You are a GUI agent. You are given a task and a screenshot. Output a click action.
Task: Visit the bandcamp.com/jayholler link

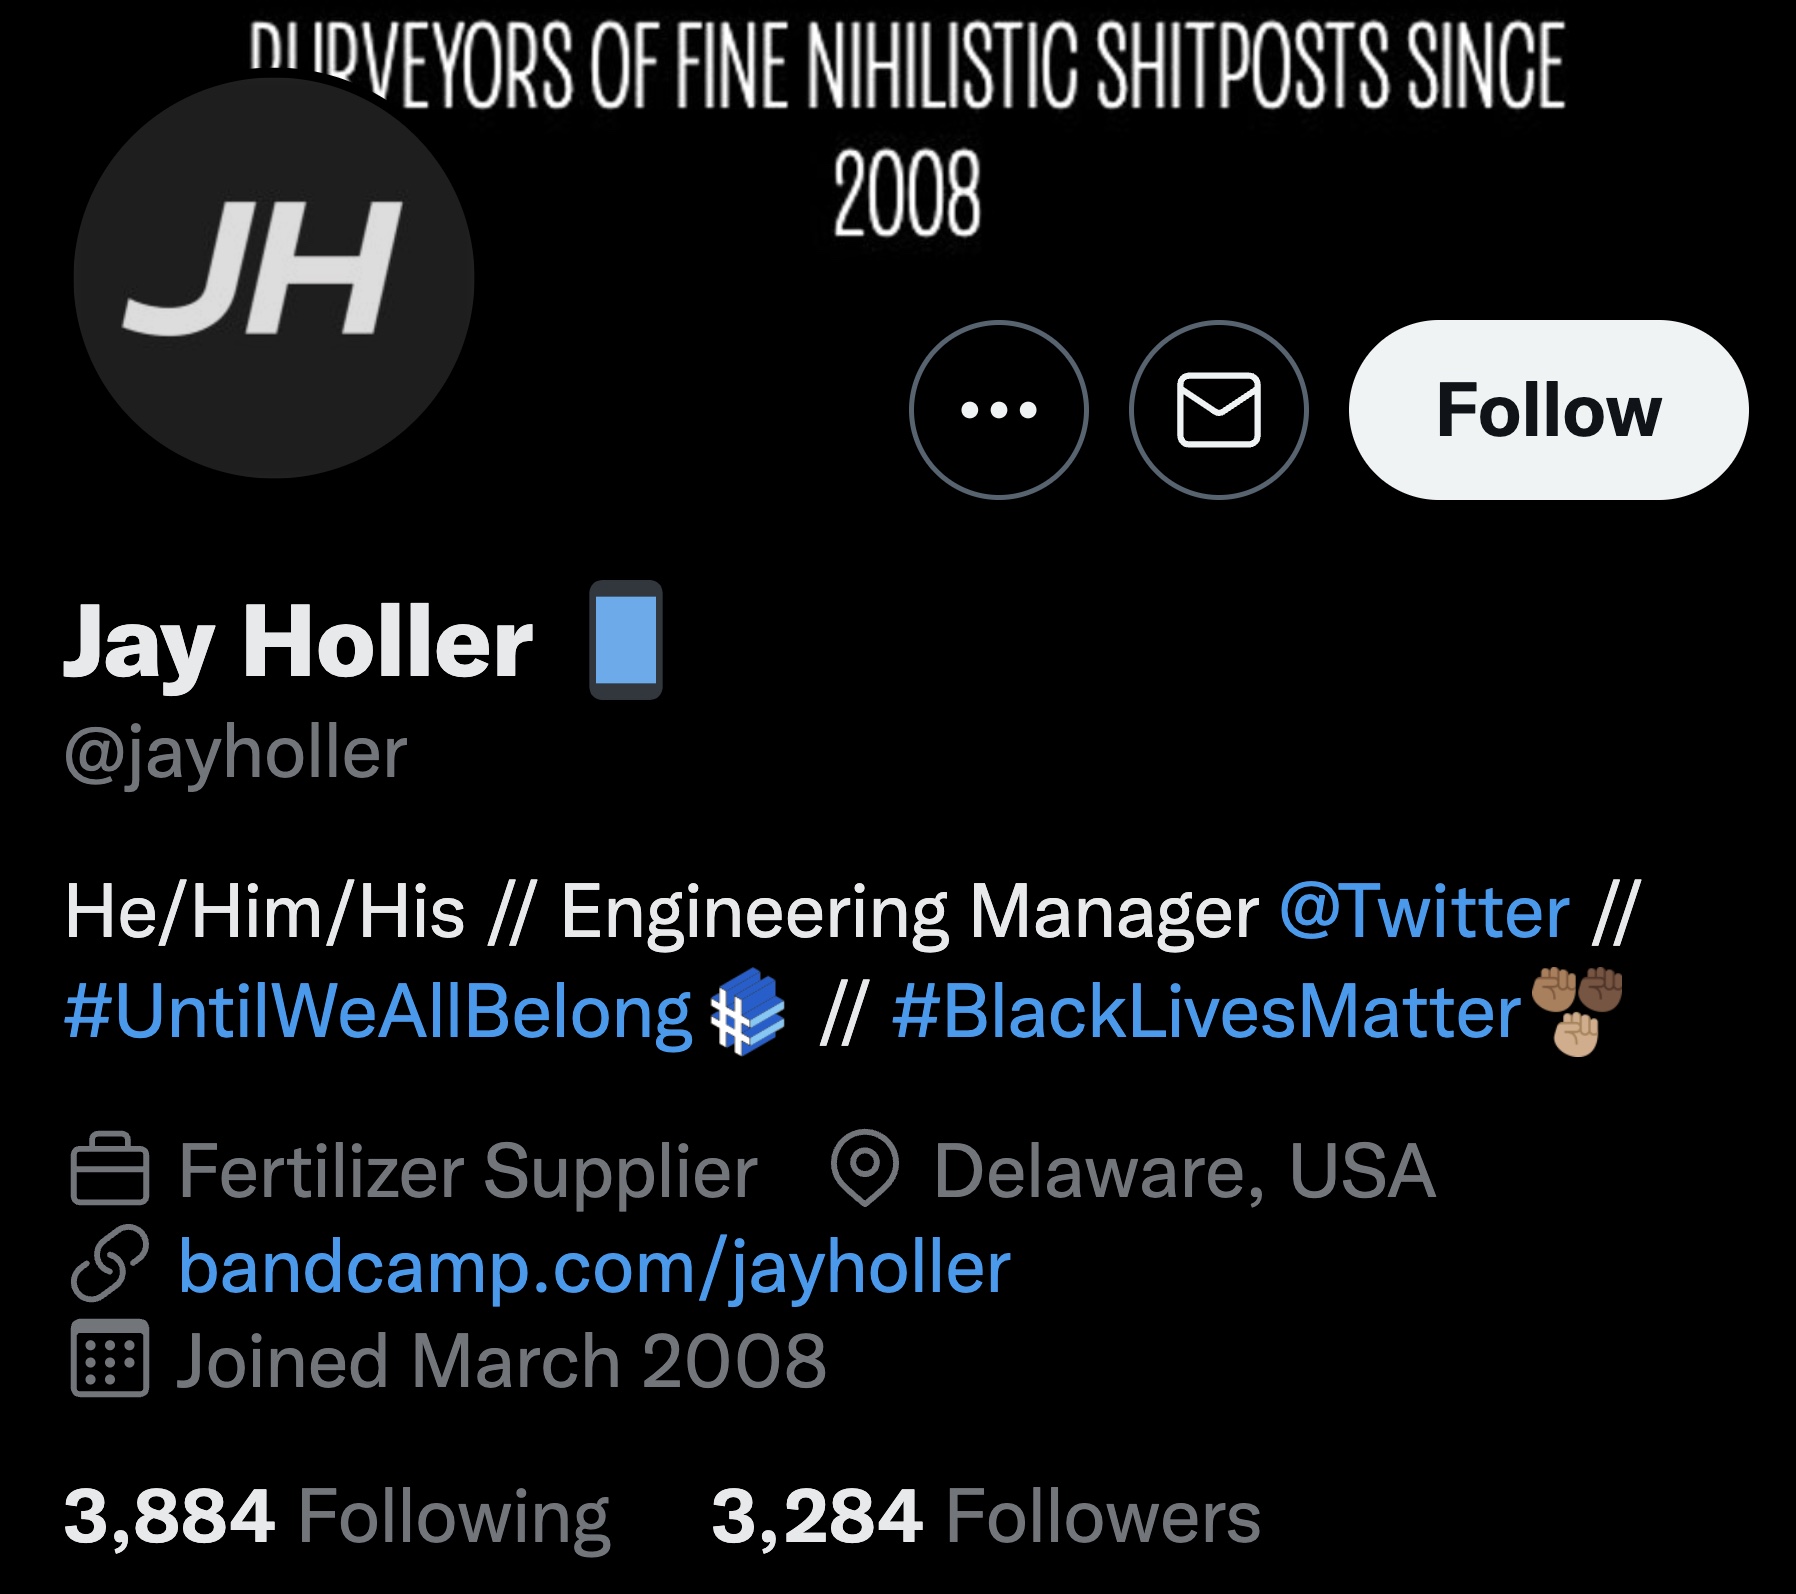click(594, 1266)
